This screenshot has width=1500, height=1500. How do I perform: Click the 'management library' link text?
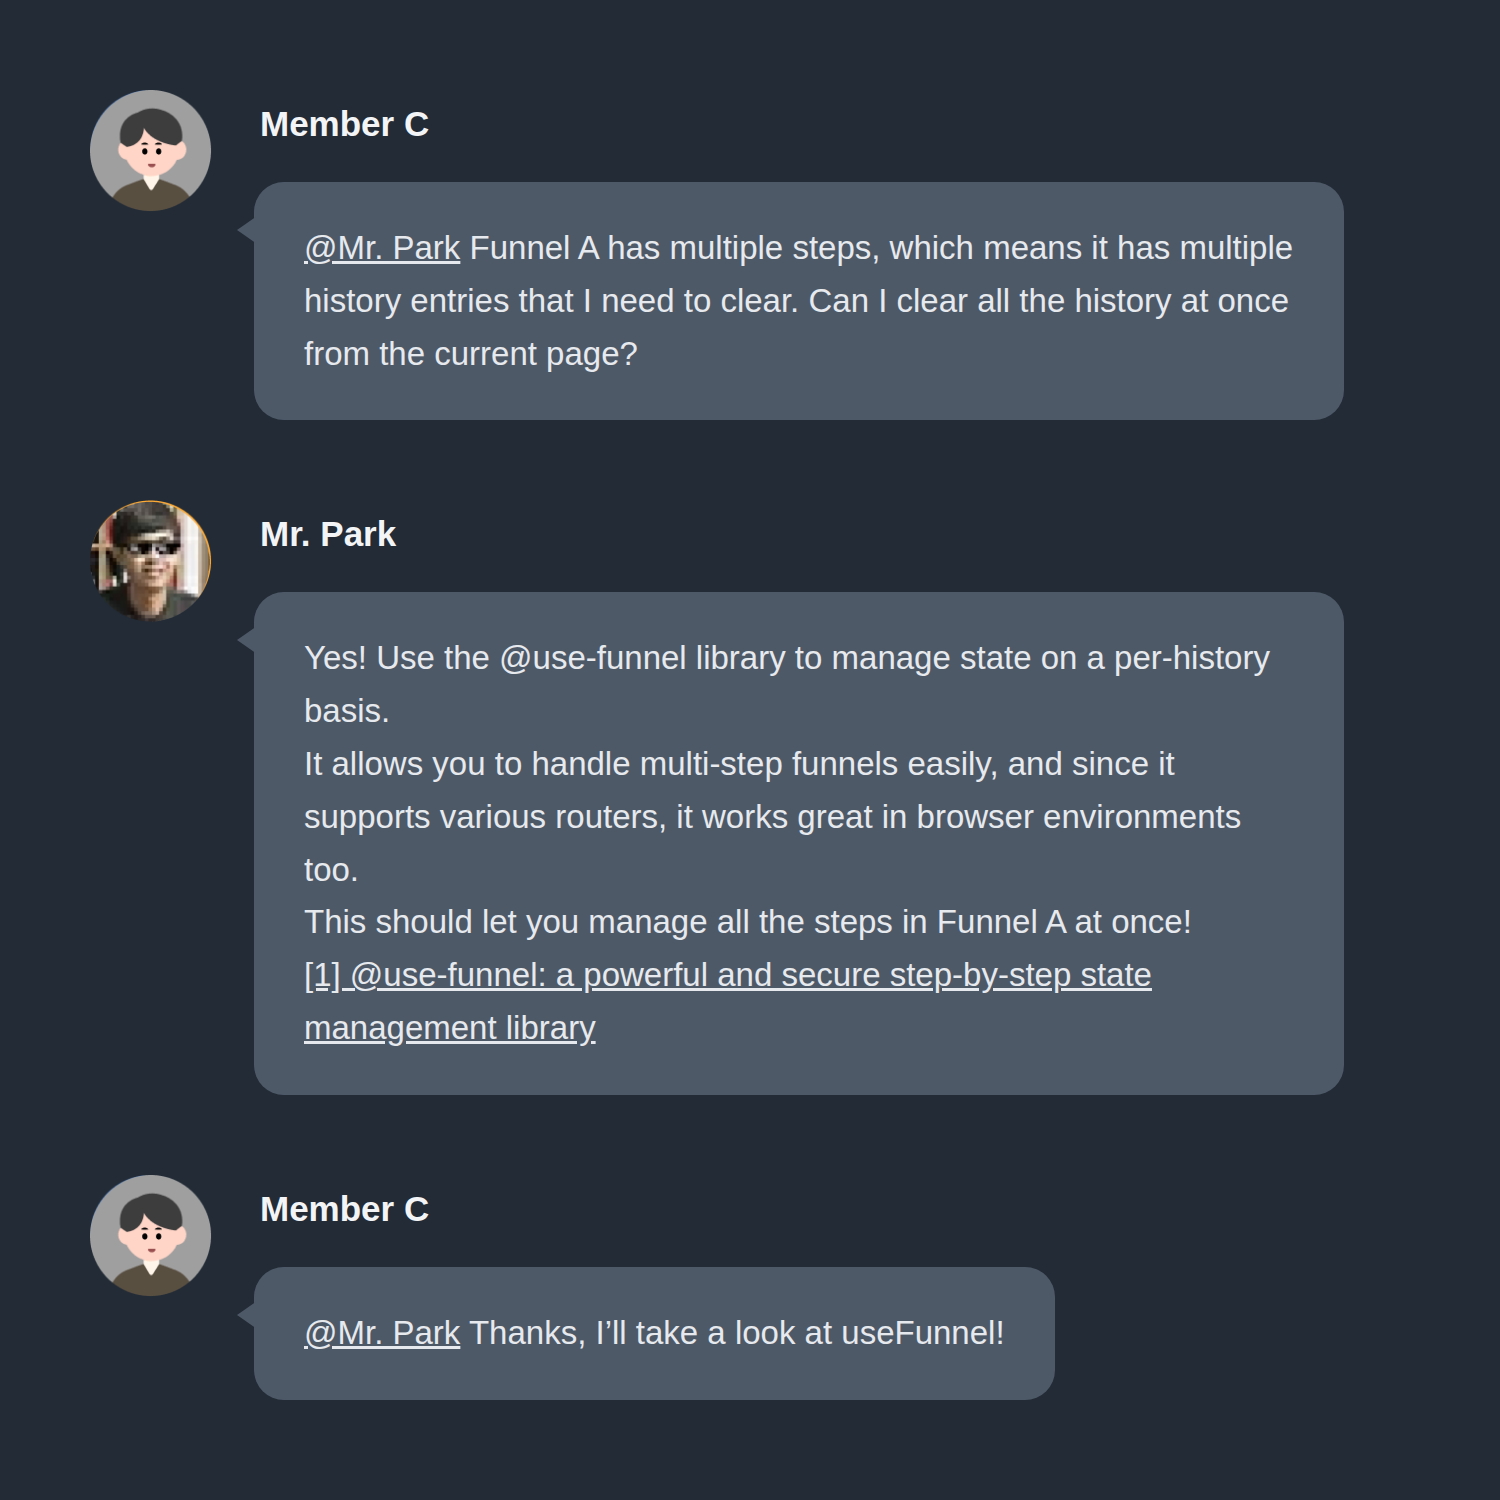pos(450,1028)
